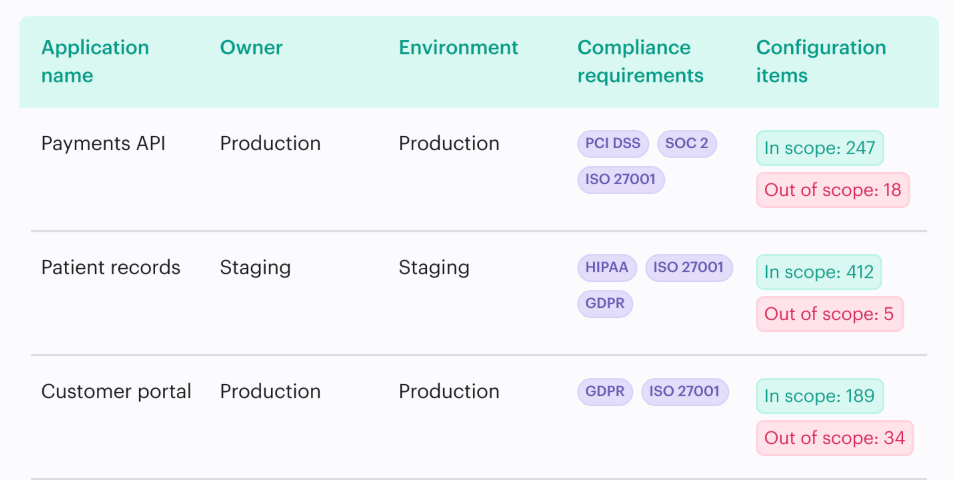This screenshot has width=954, height=480.
Task: Click the In scope: 247 badge
Action: [820, 148]
